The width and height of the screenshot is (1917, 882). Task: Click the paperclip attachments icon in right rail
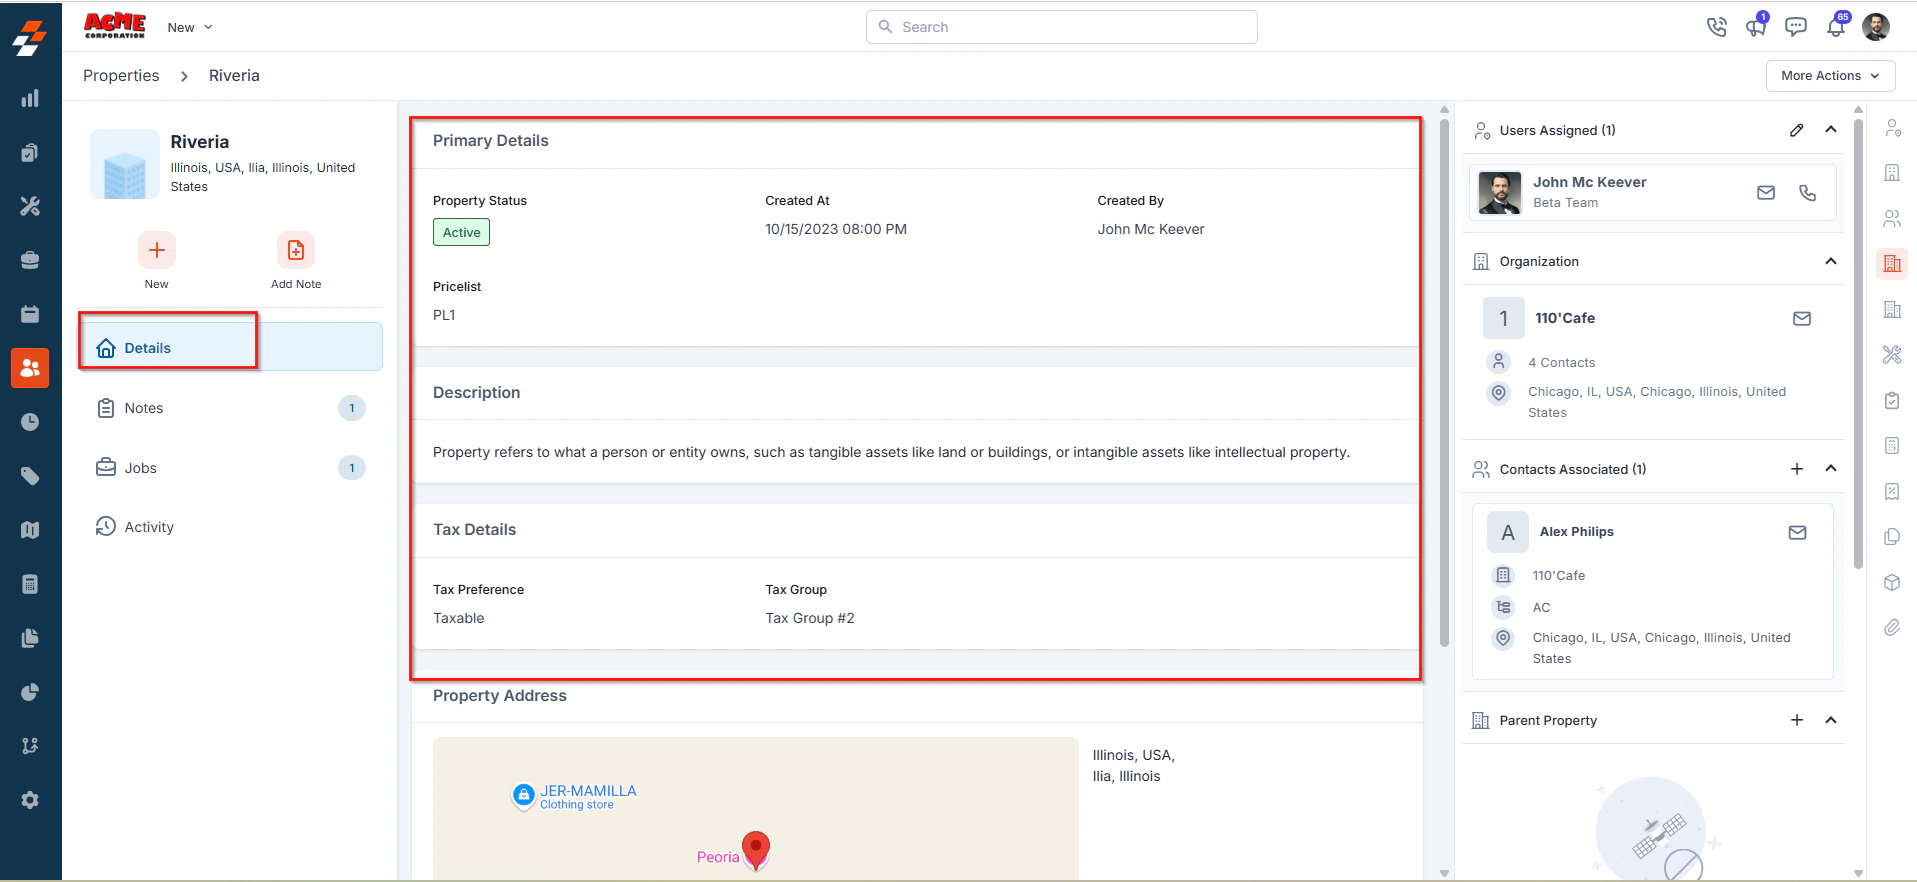click(1892, 628)
